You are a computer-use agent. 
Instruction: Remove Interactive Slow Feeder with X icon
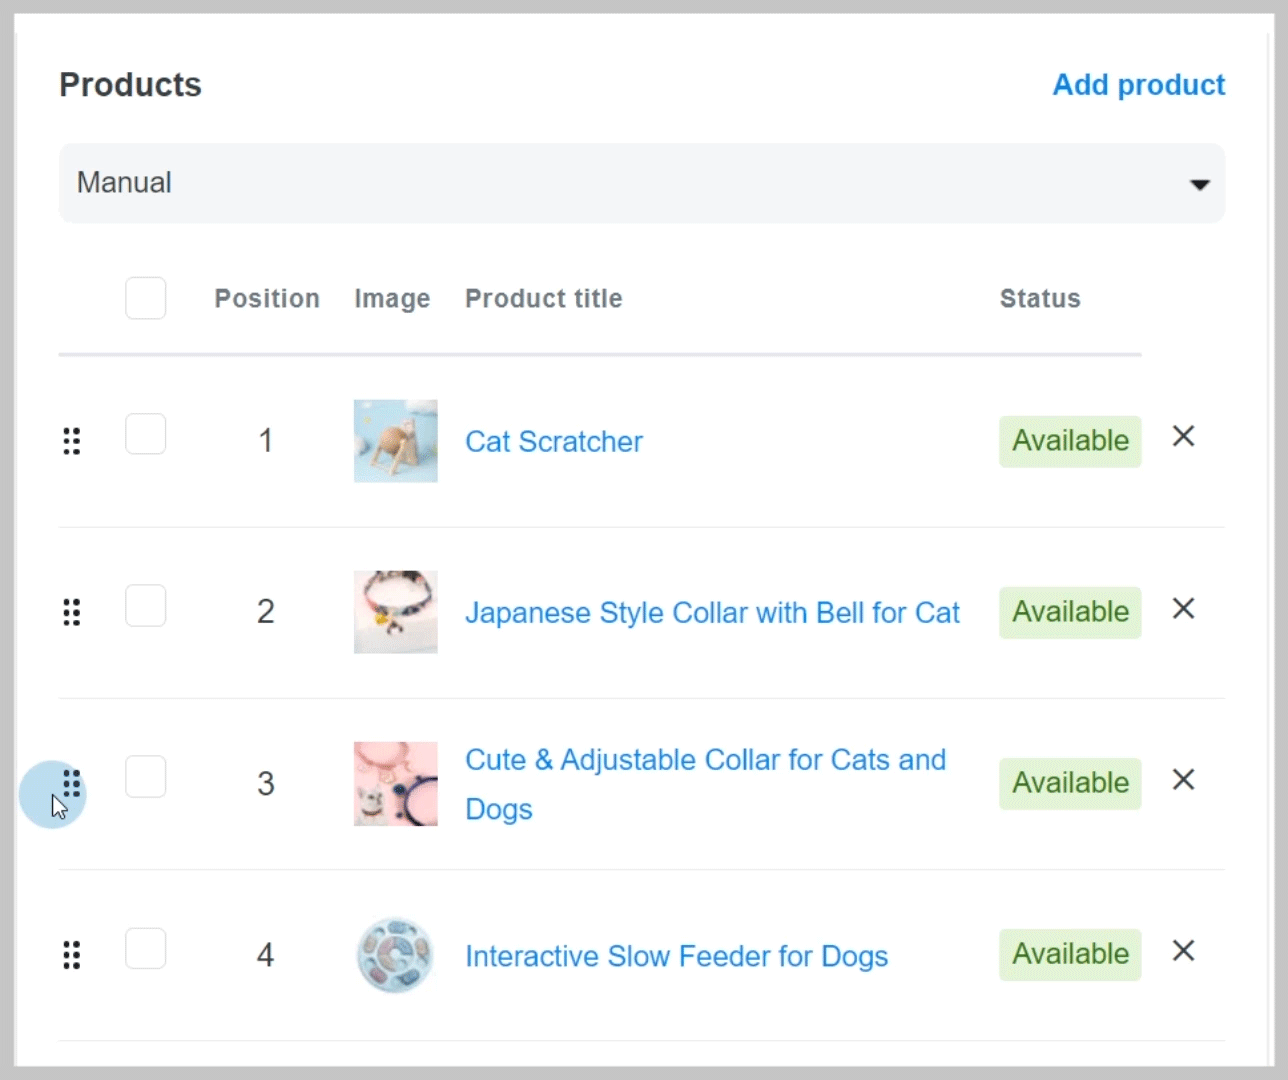pyautogui.click(x=1183, y=951)
